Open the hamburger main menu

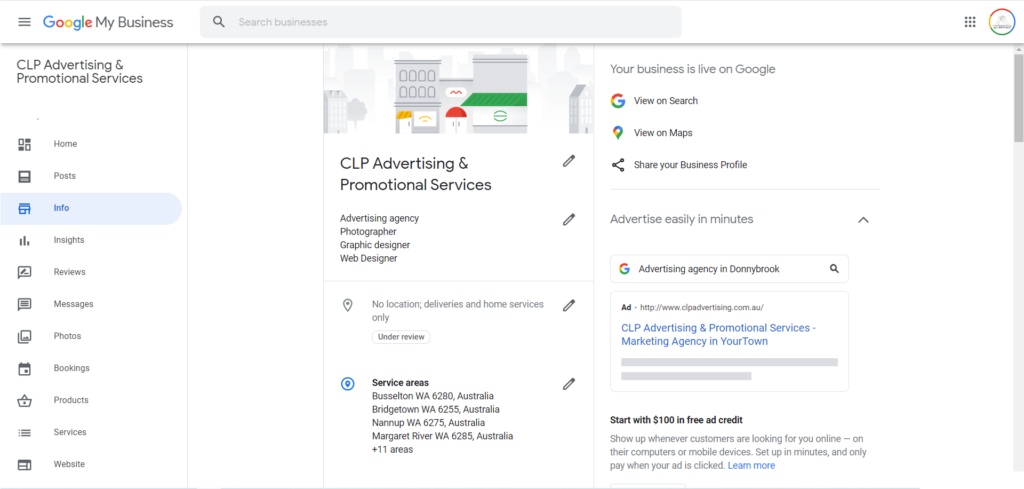(x=24, y=22)
